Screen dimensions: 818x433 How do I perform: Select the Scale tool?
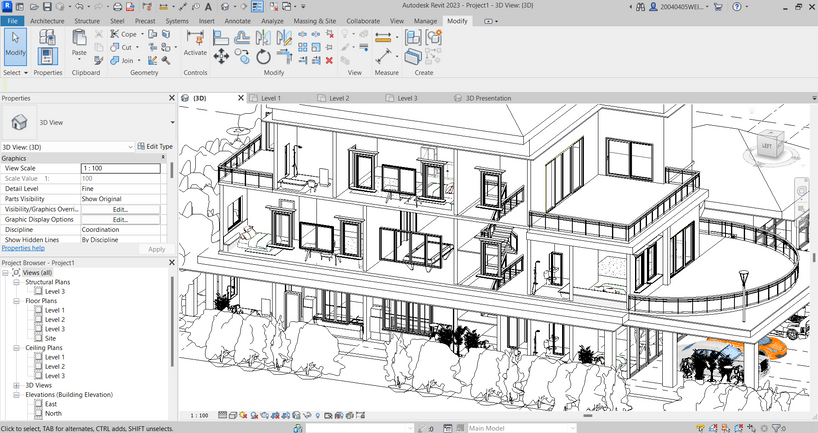pyautogui.click(x=316, y=47)
